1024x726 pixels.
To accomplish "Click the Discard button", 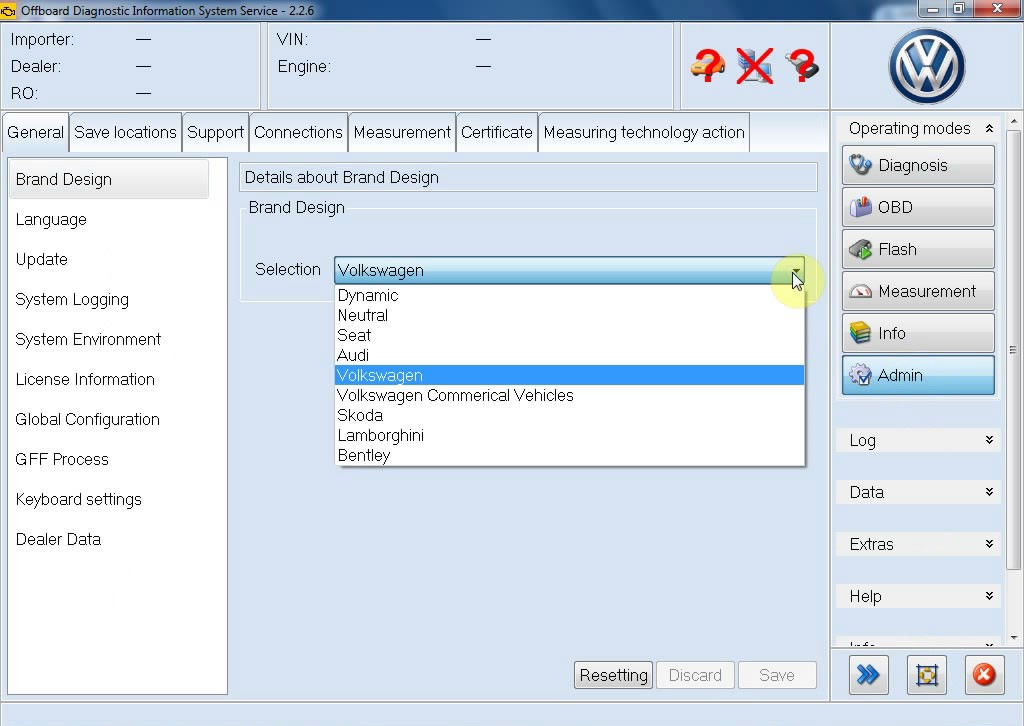I will click(x=695, y=675).
